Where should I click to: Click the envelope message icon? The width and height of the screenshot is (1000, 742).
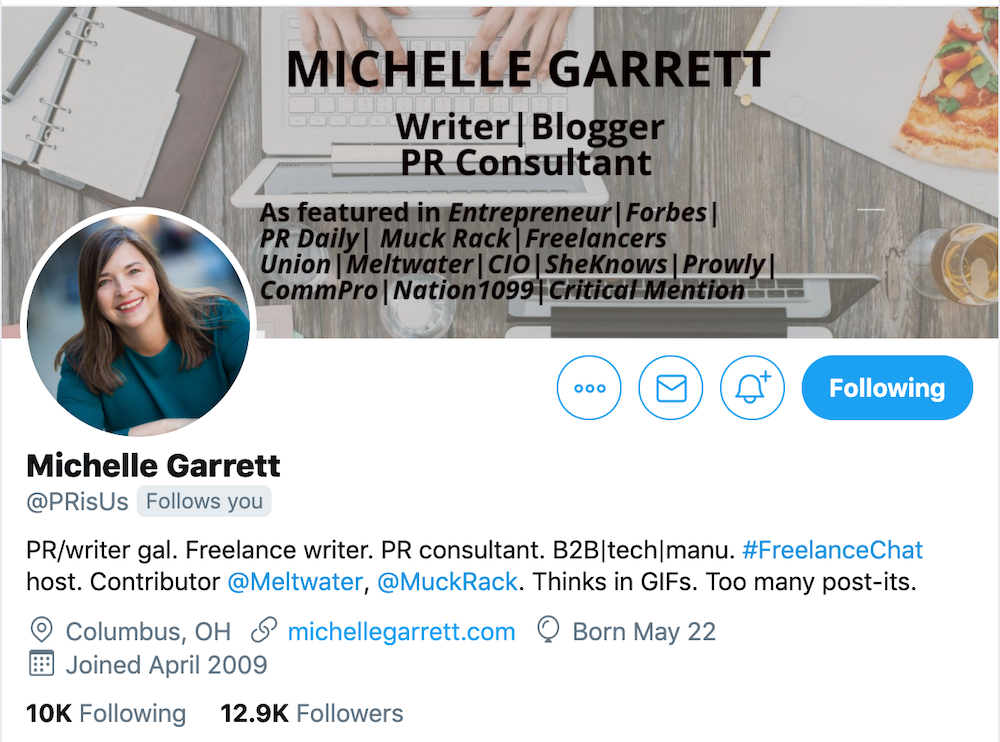(671, 388)
